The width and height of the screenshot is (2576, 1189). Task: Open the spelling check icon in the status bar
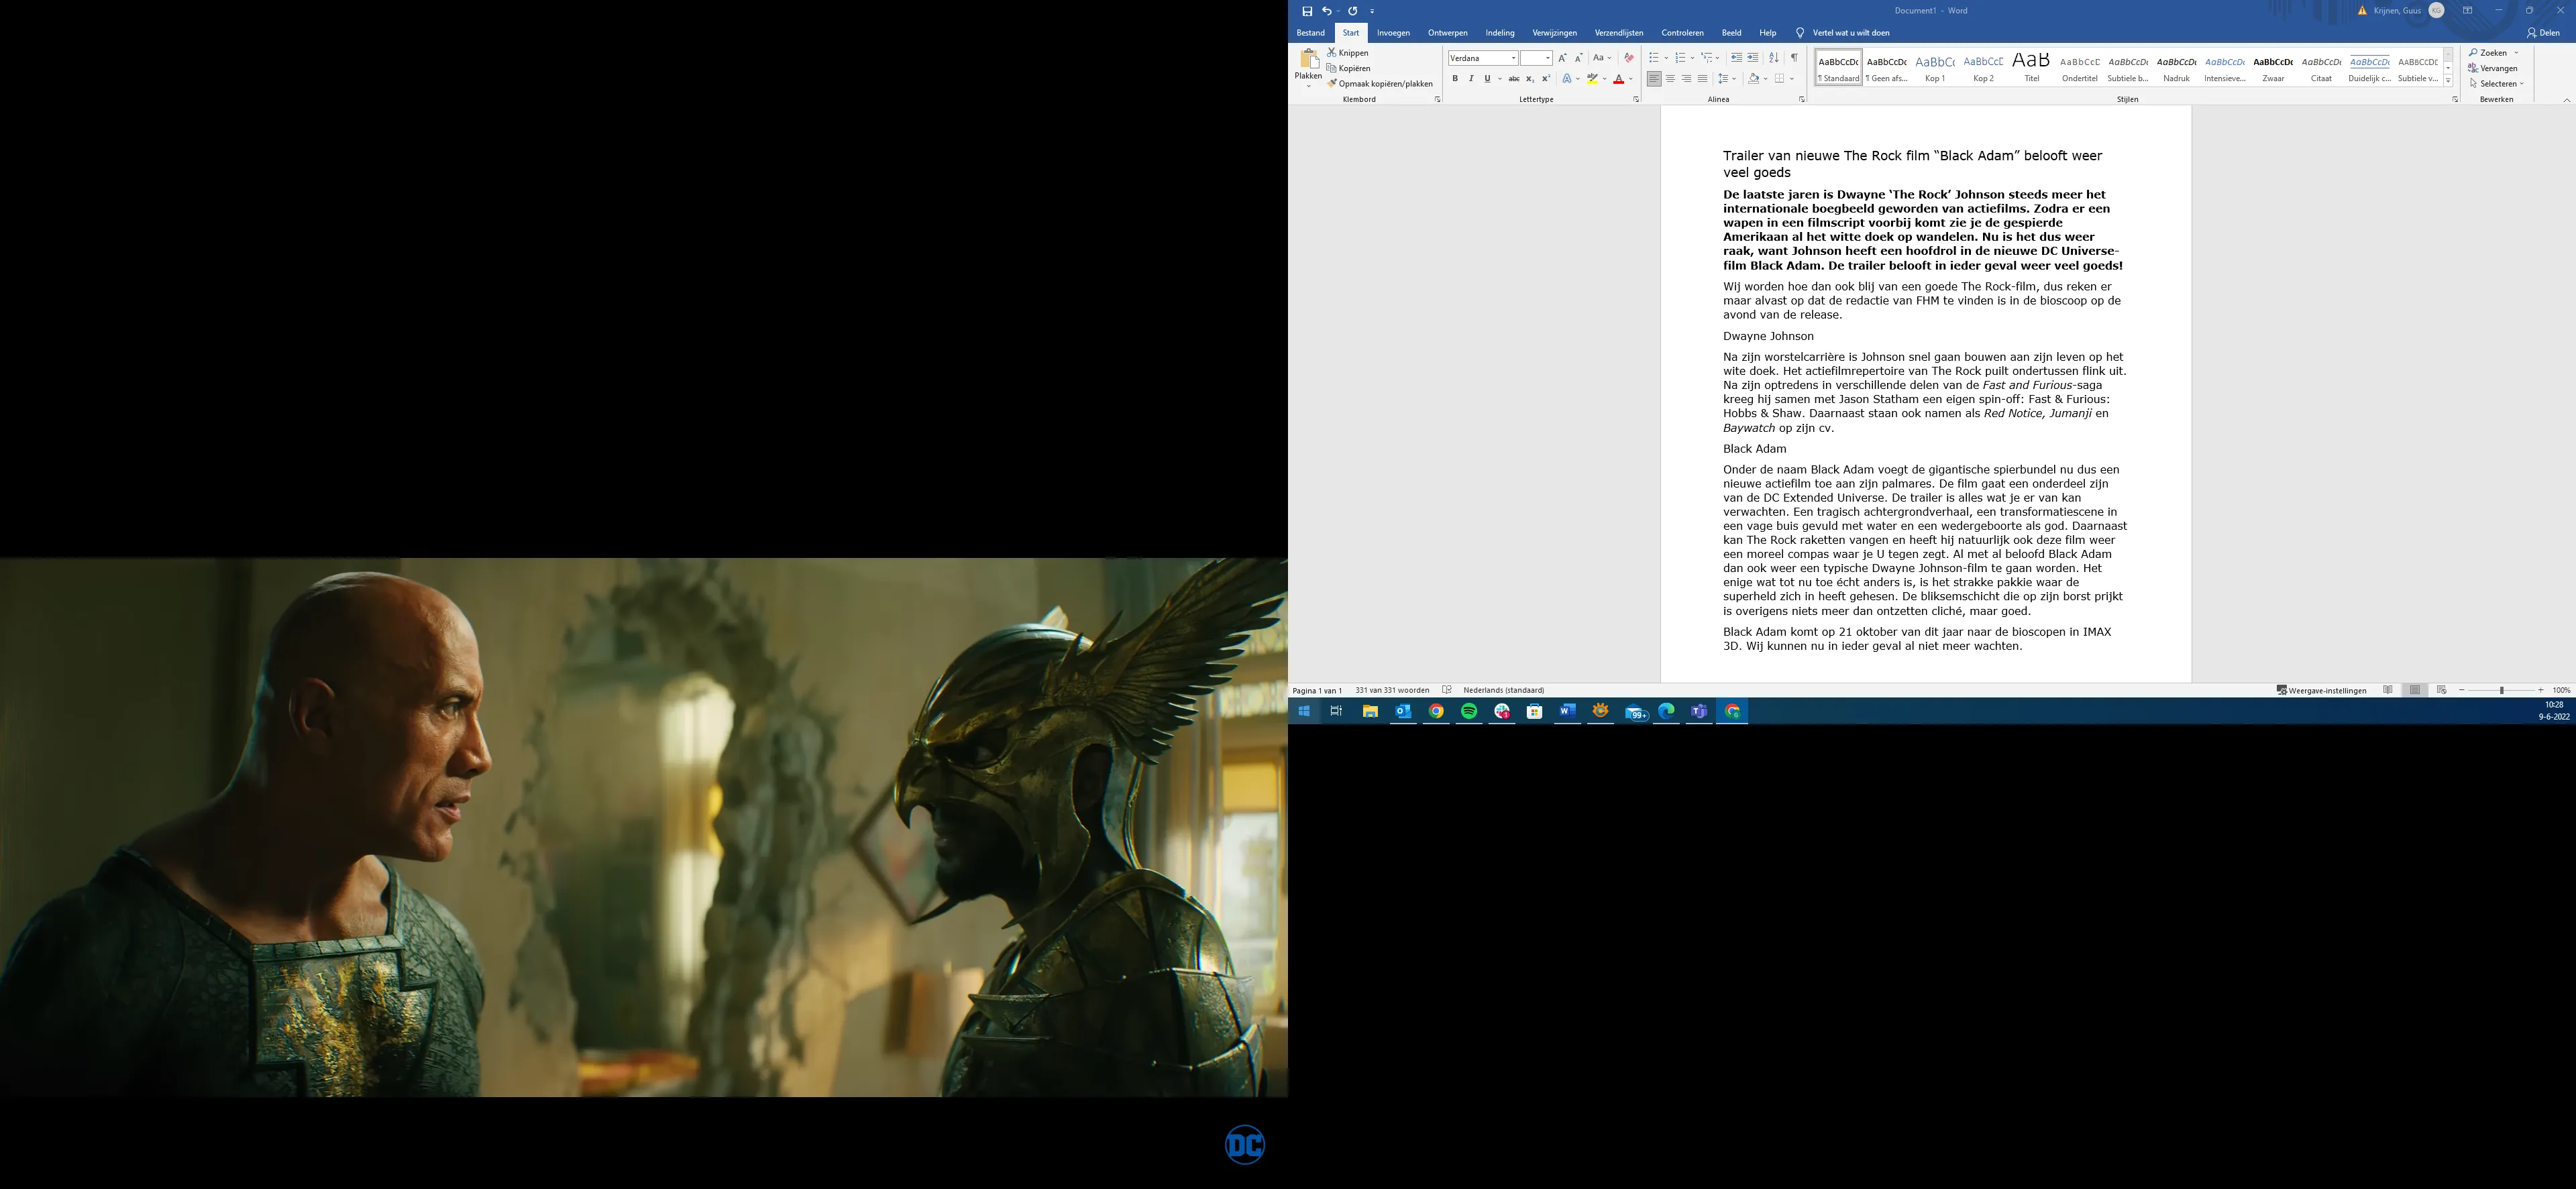coord(1447,690)
